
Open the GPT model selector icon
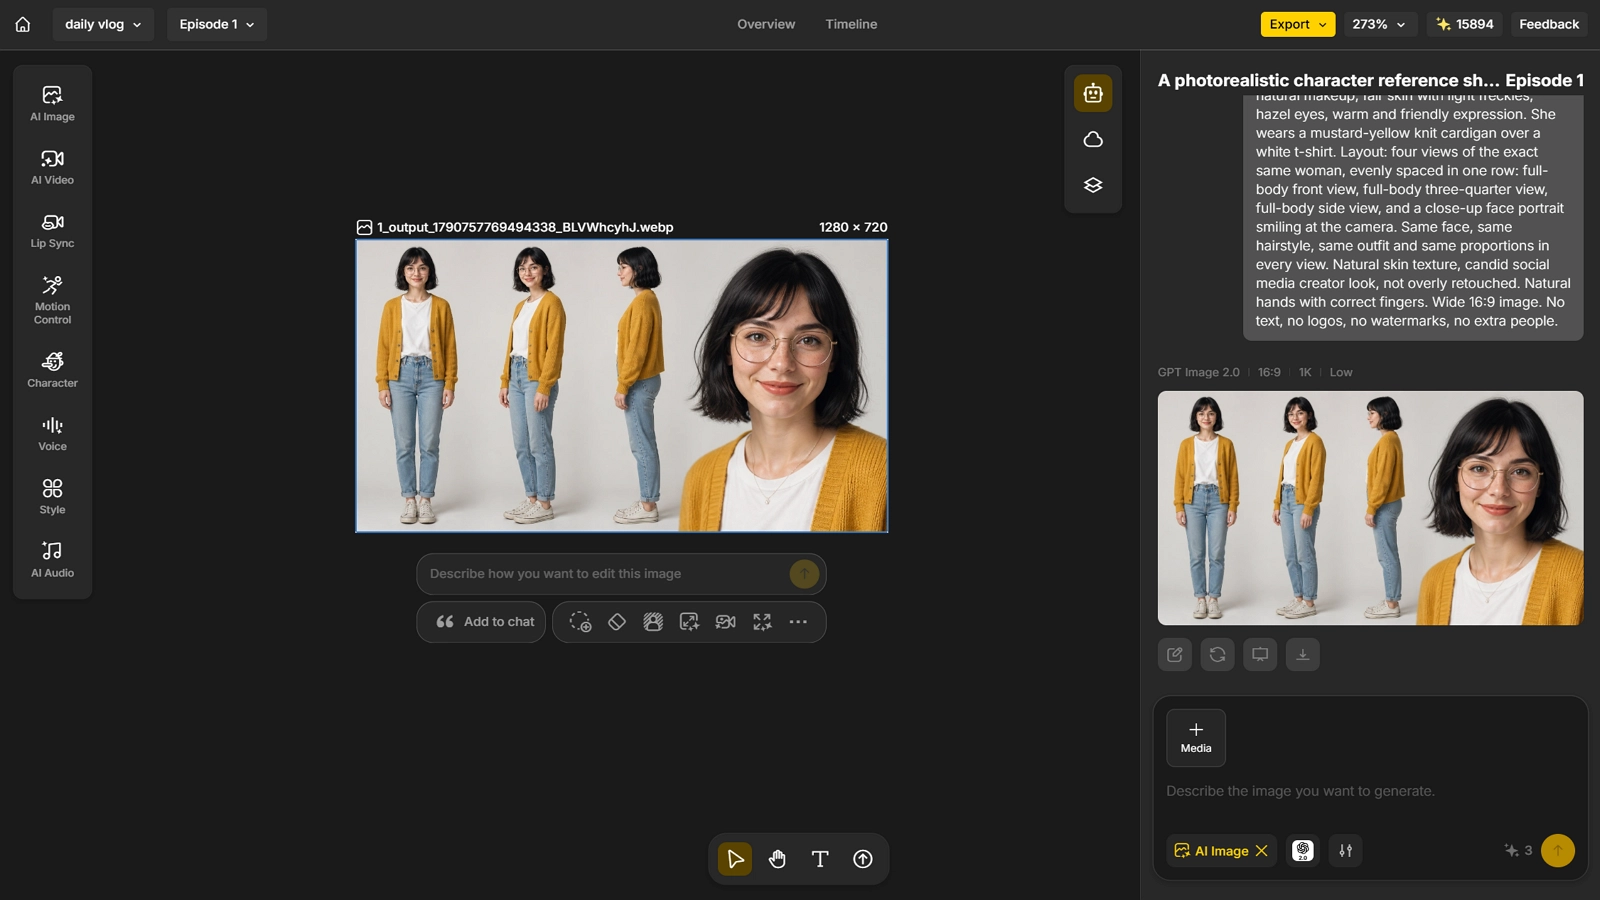(1303, 851)
